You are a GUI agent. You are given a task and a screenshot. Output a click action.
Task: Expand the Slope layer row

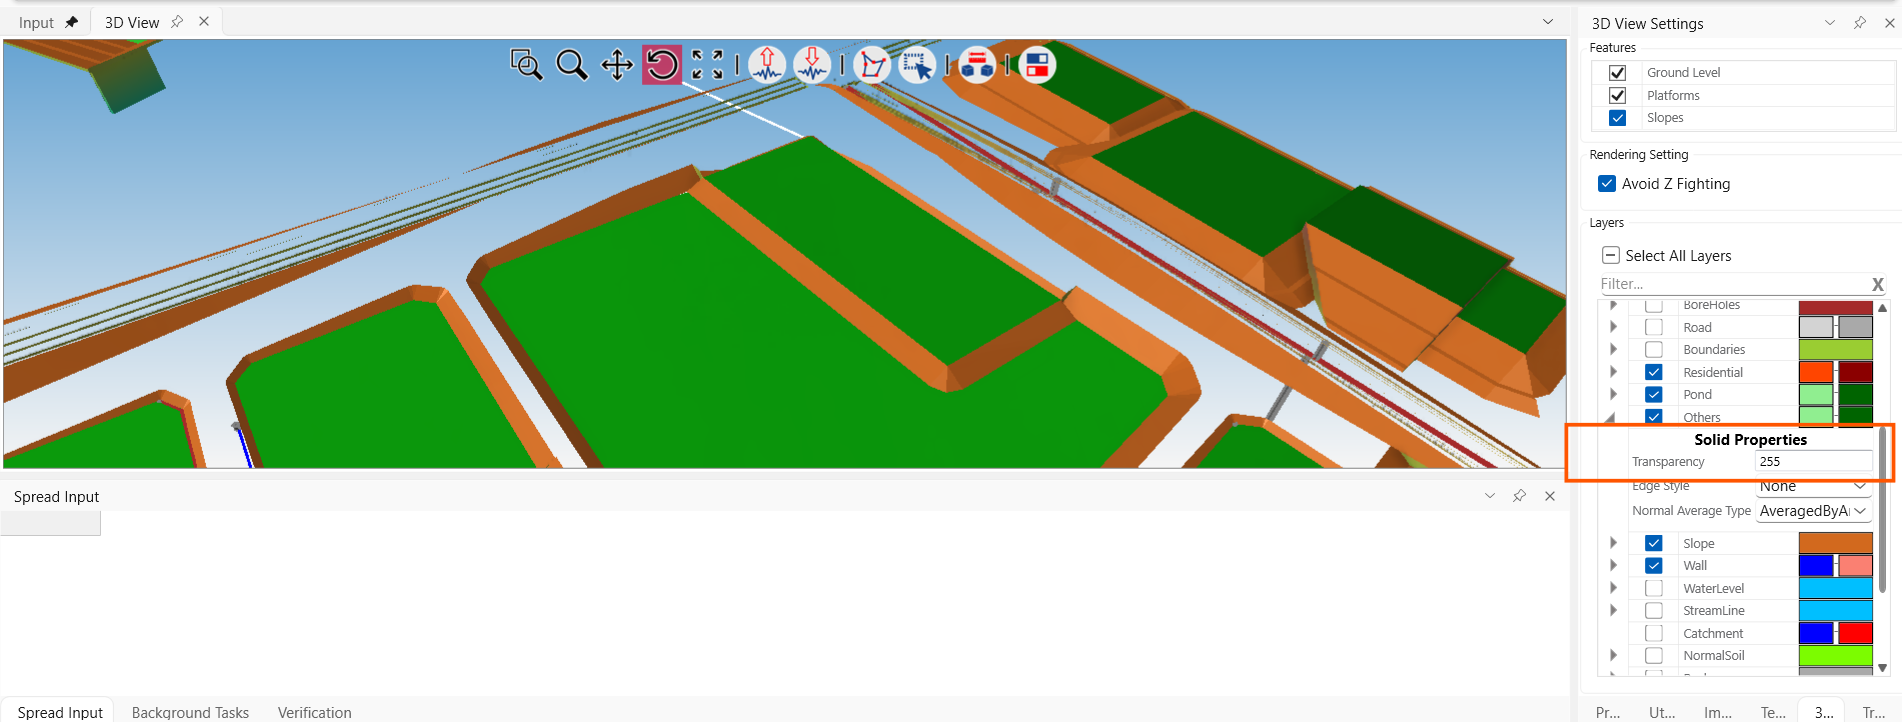click(1613, 543)
